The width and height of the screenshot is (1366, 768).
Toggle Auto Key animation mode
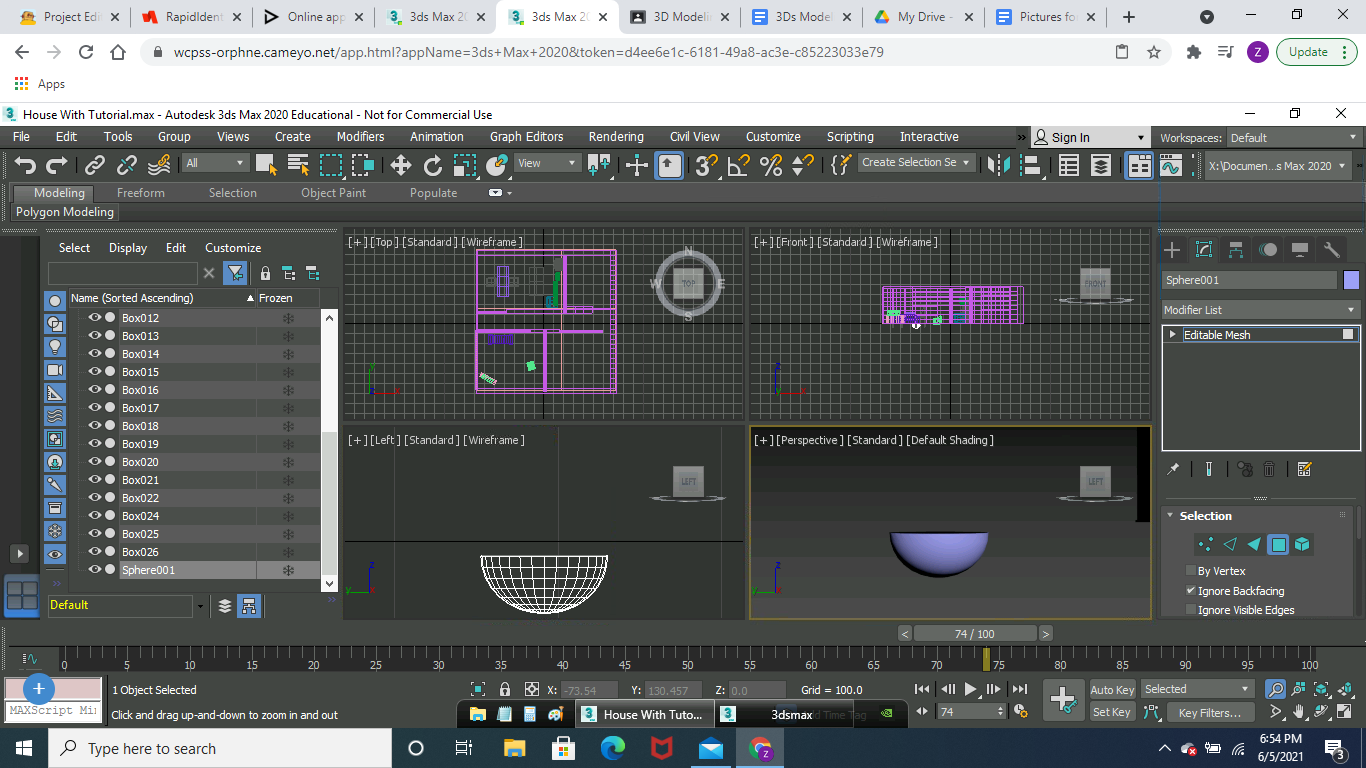[x=1112, y=690]
